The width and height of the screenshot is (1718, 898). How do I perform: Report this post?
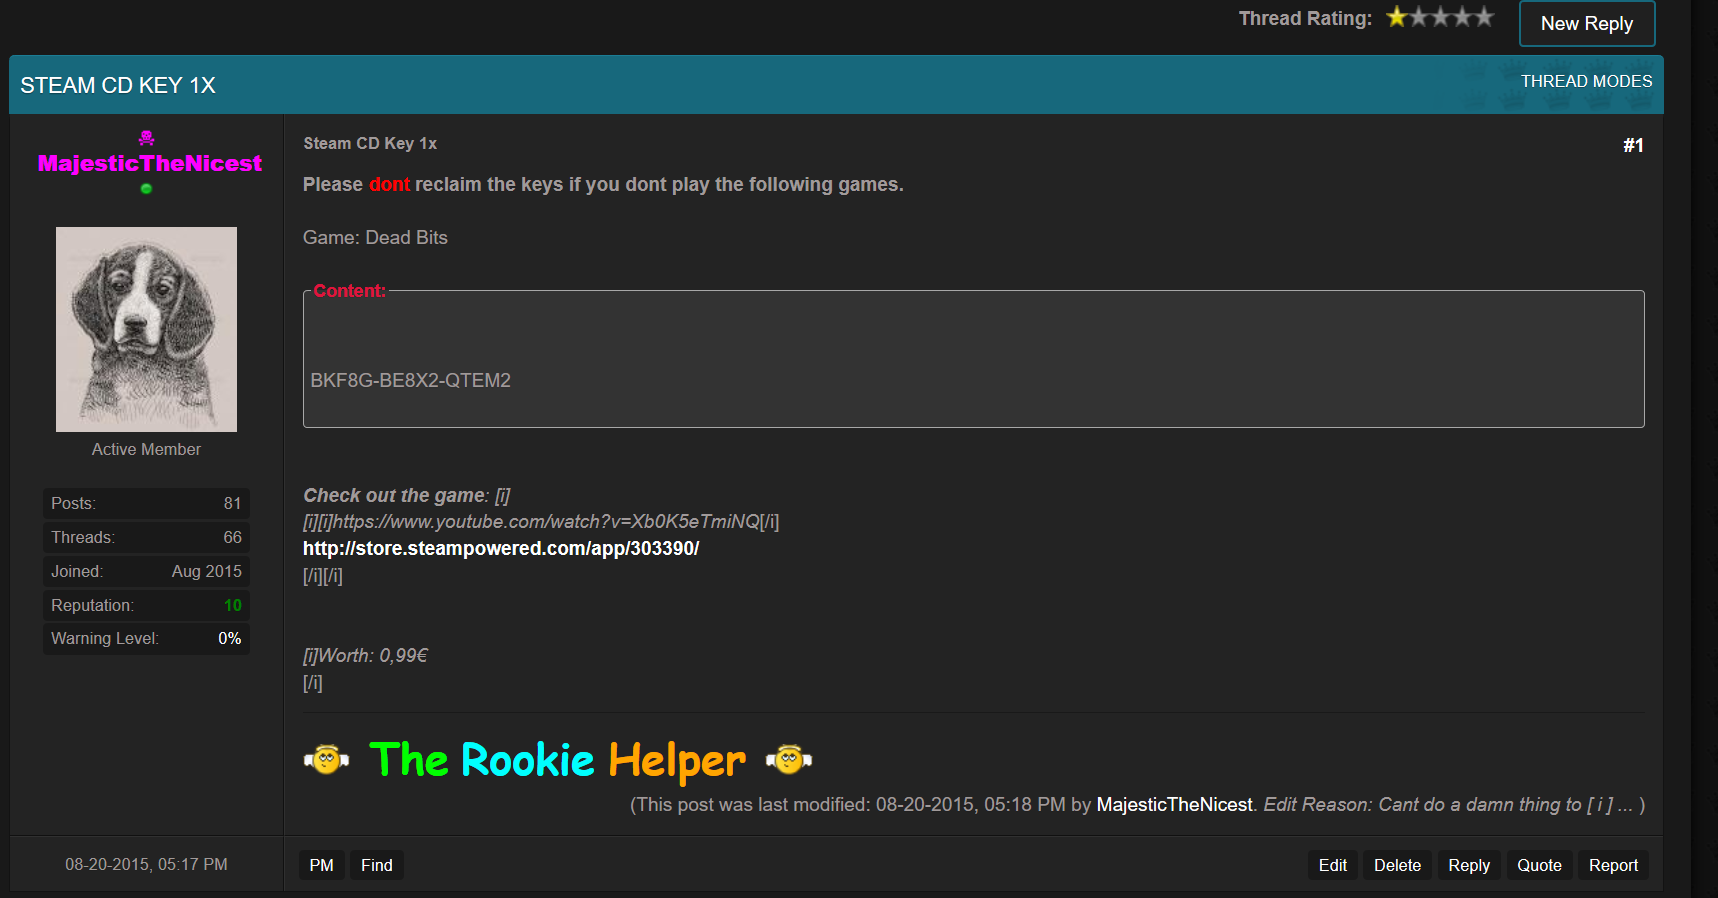point(1613,865)
